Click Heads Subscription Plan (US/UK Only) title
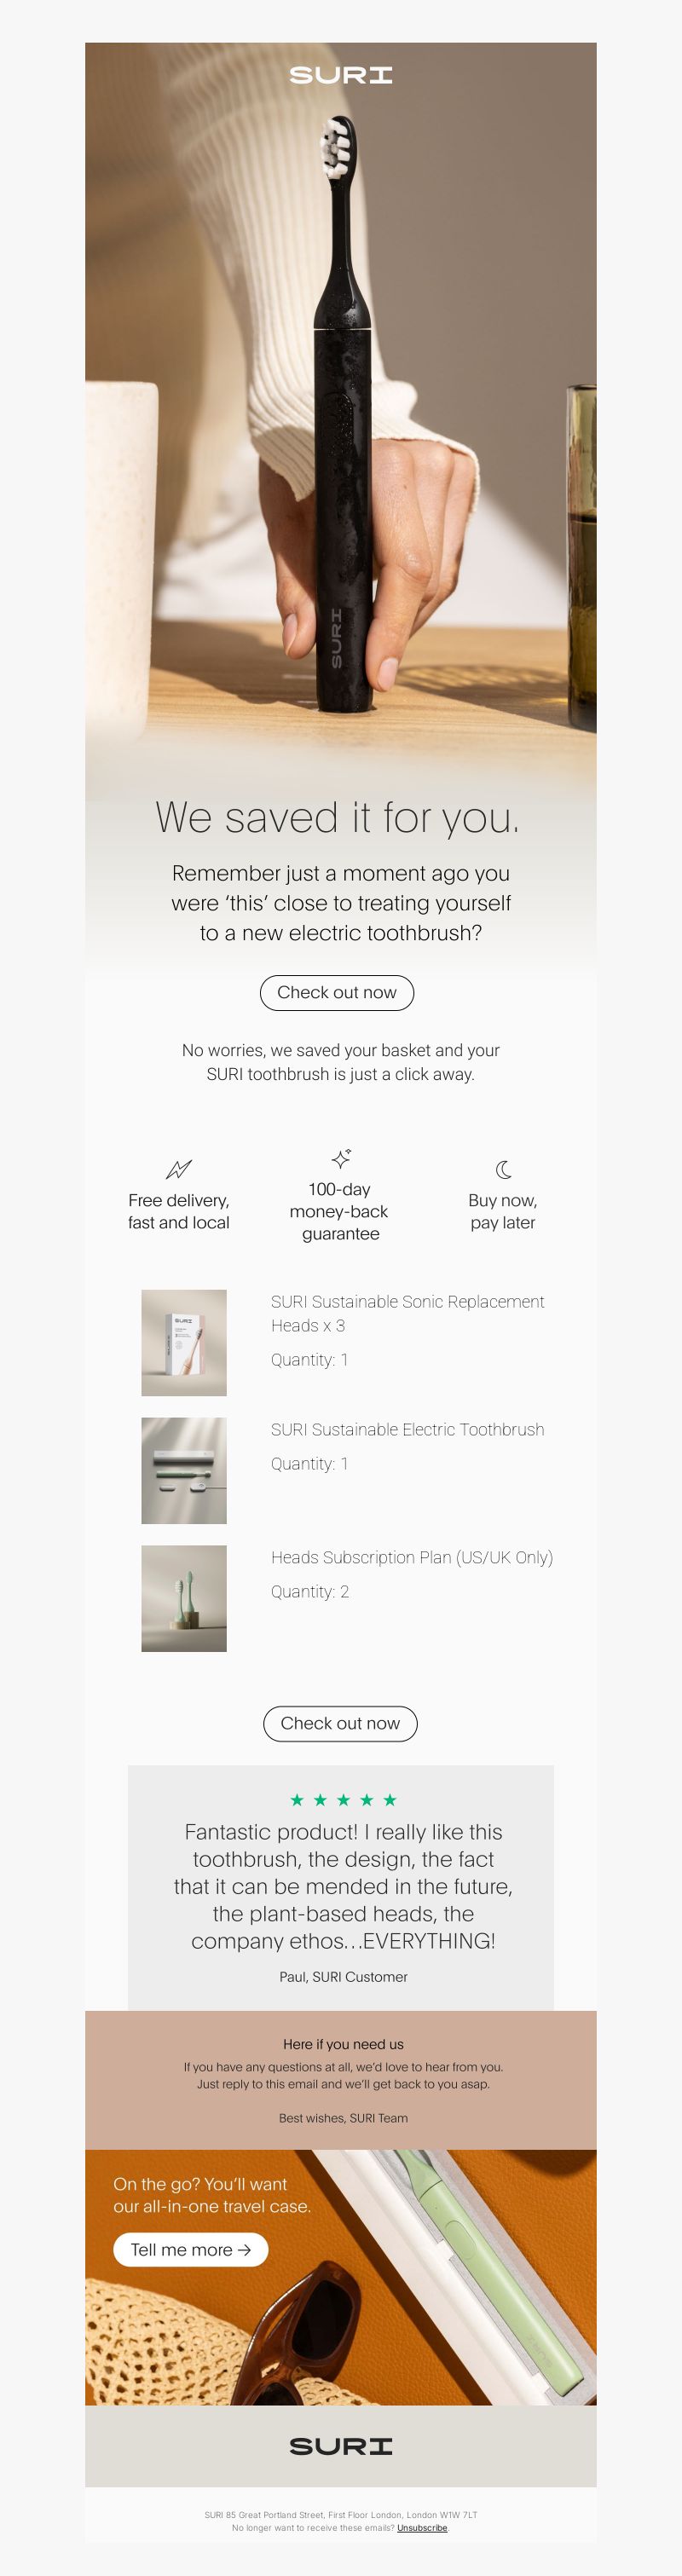 [x=412, y=1558]
